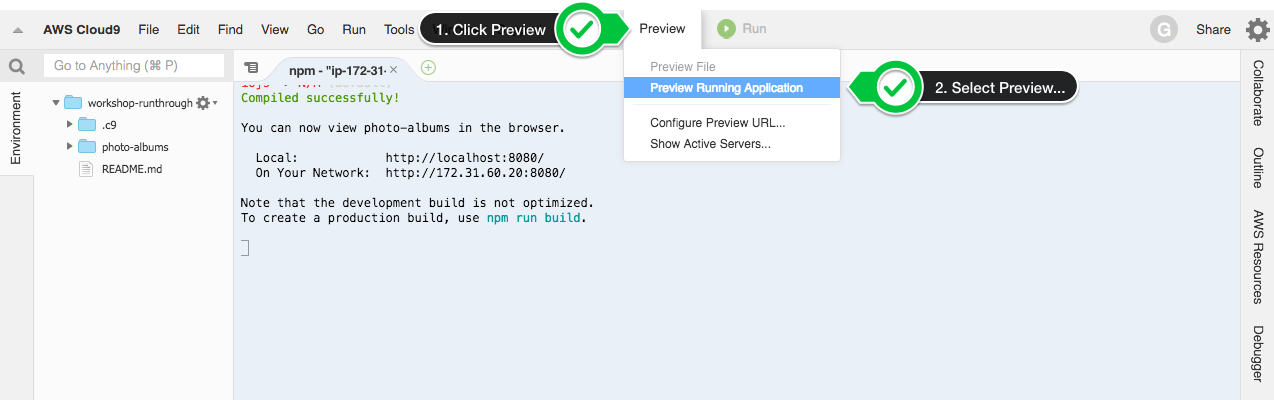The width and height of the screenshot is (1274, 400).
Task: Open the AWS Resources side panel
Action: click(1258, 257)
